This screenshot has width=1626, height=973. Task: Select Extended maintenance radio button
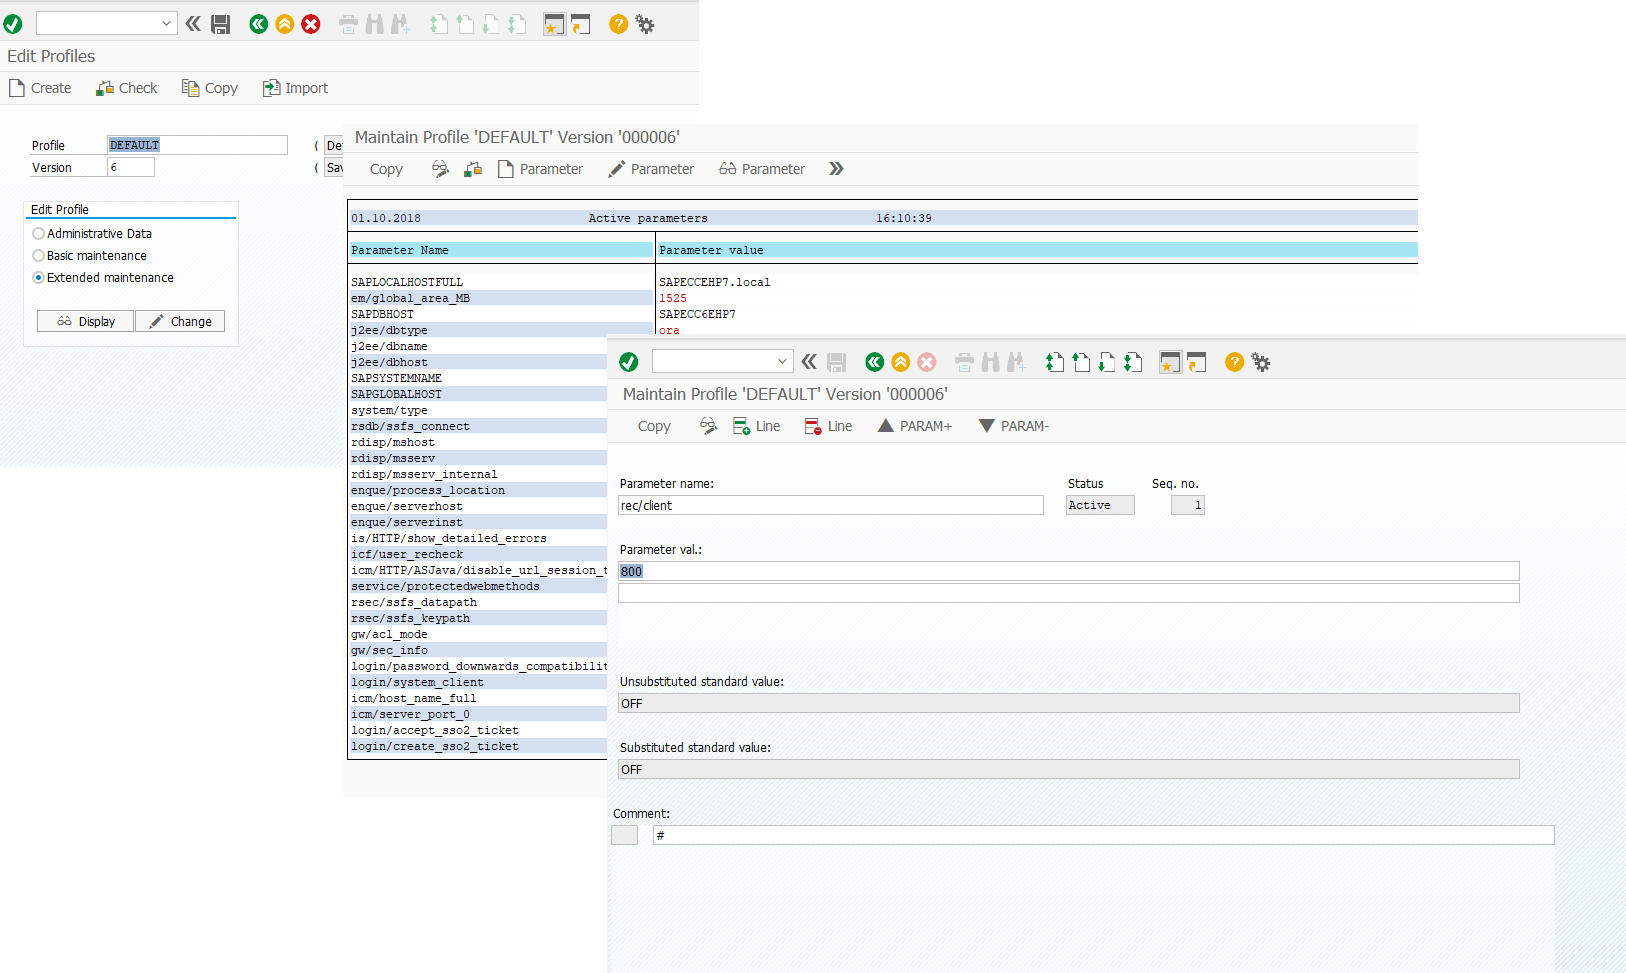38,278
